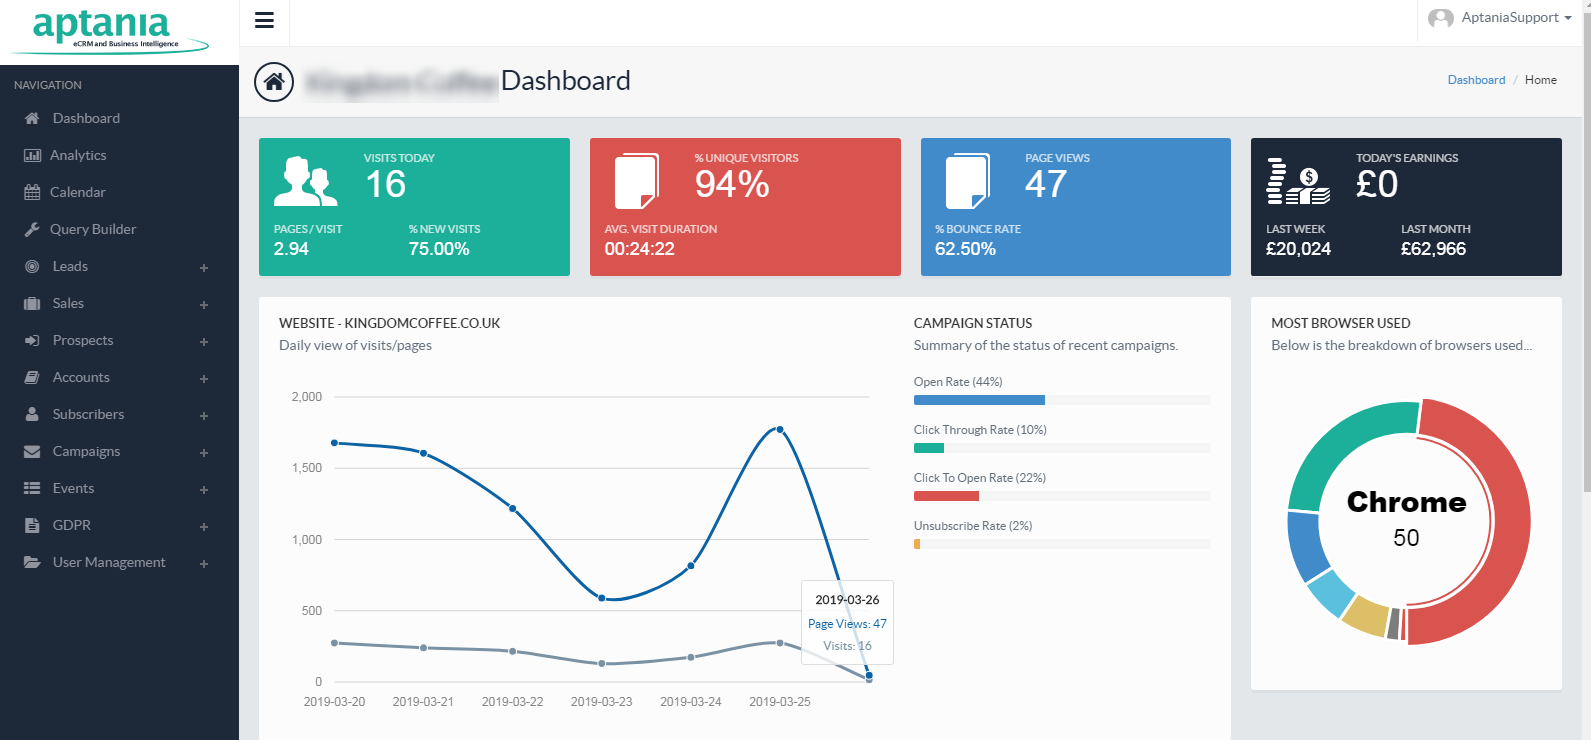Open Events from the sidebar menu

coord(73,488)
